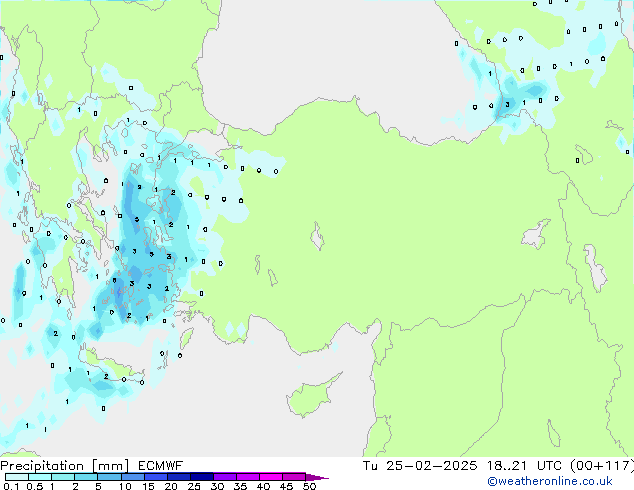Click the date 'Tu 25-02-2025' text
Image resolution: width=634 pixels, height=490 pixels.
tap(420, 466)
